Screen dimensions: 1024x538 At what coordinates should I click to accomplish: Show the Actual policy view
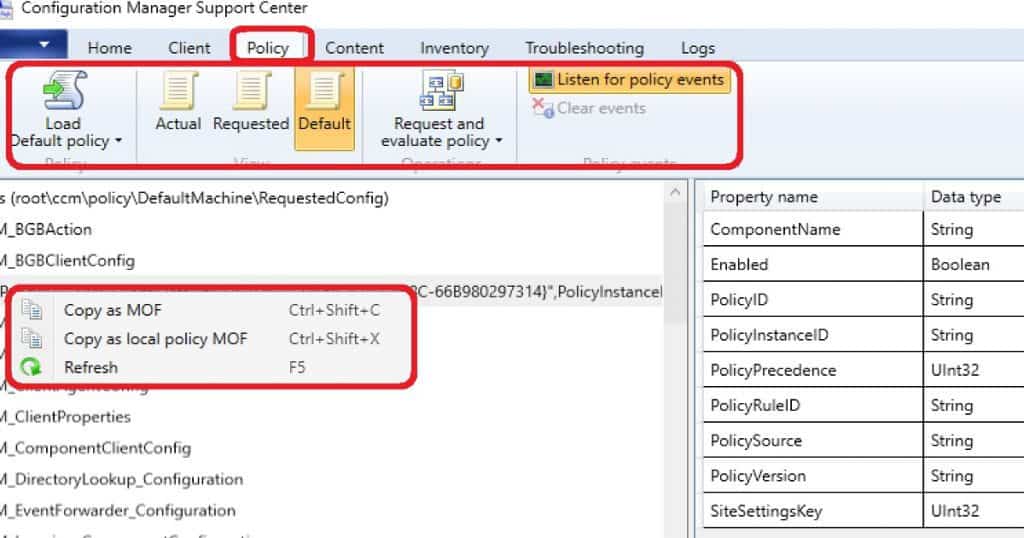(178, 103)
